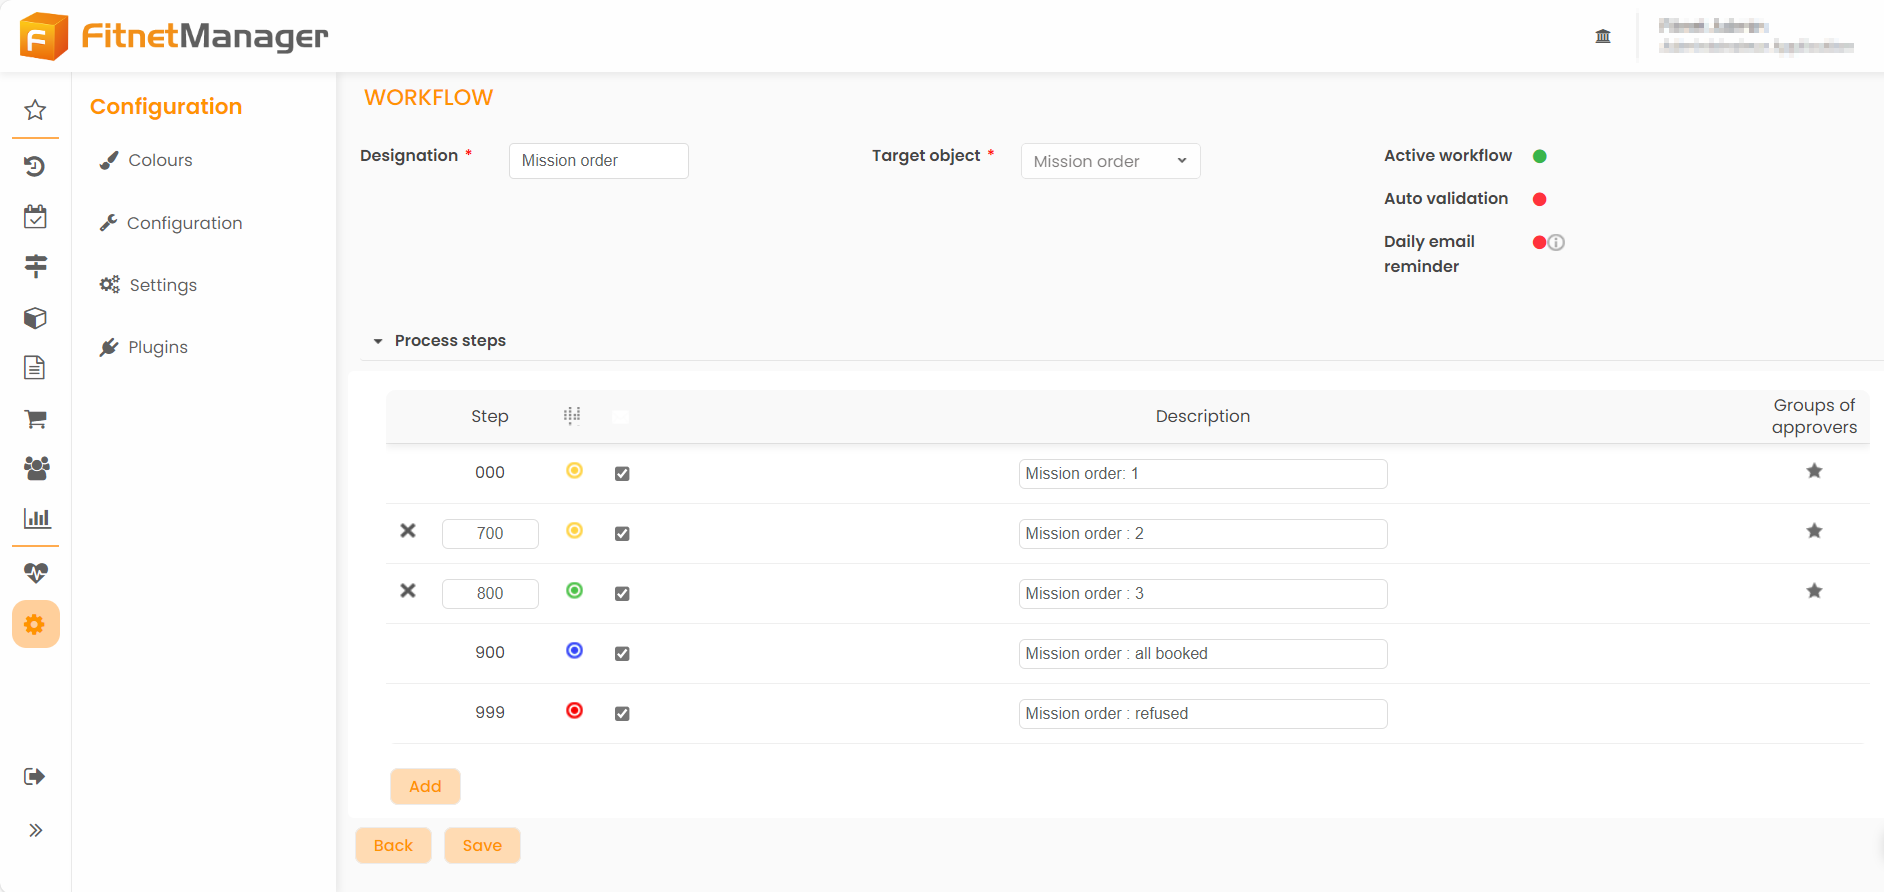
Task: Uncheck the checkbox for step 900
Action: pos(622,654)
